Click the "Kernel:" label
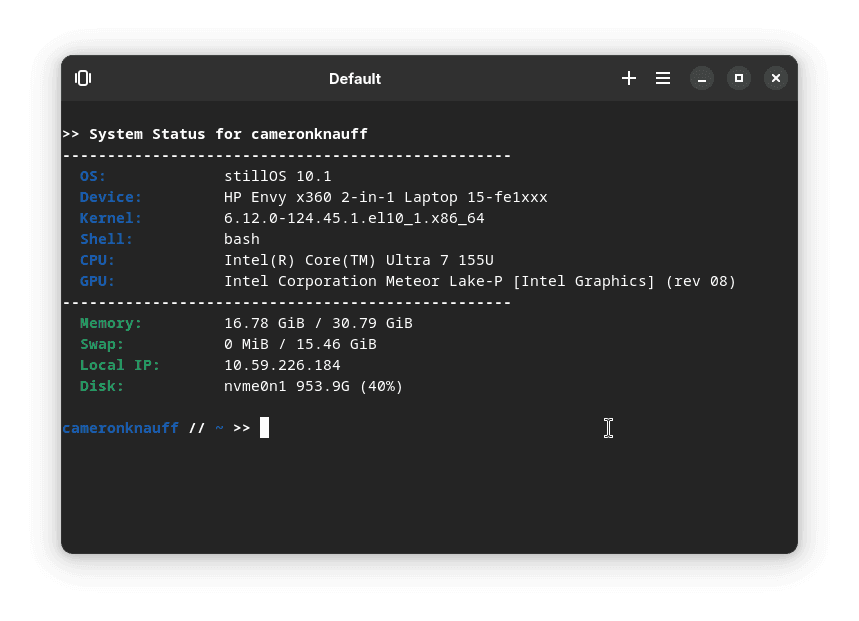859x621 pixels. point(111,218)
